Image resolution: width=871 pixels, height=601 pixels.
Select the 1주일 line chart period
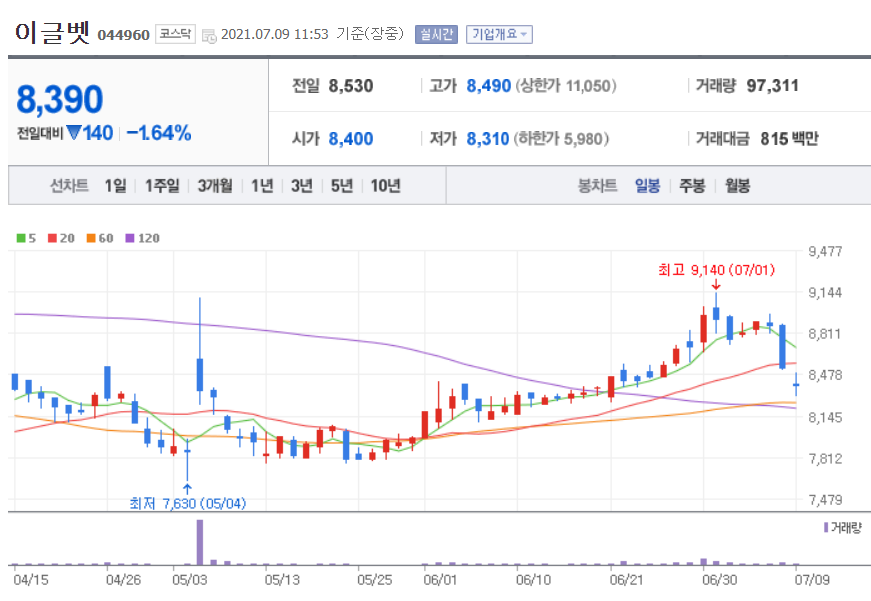[x=162, y=186]
